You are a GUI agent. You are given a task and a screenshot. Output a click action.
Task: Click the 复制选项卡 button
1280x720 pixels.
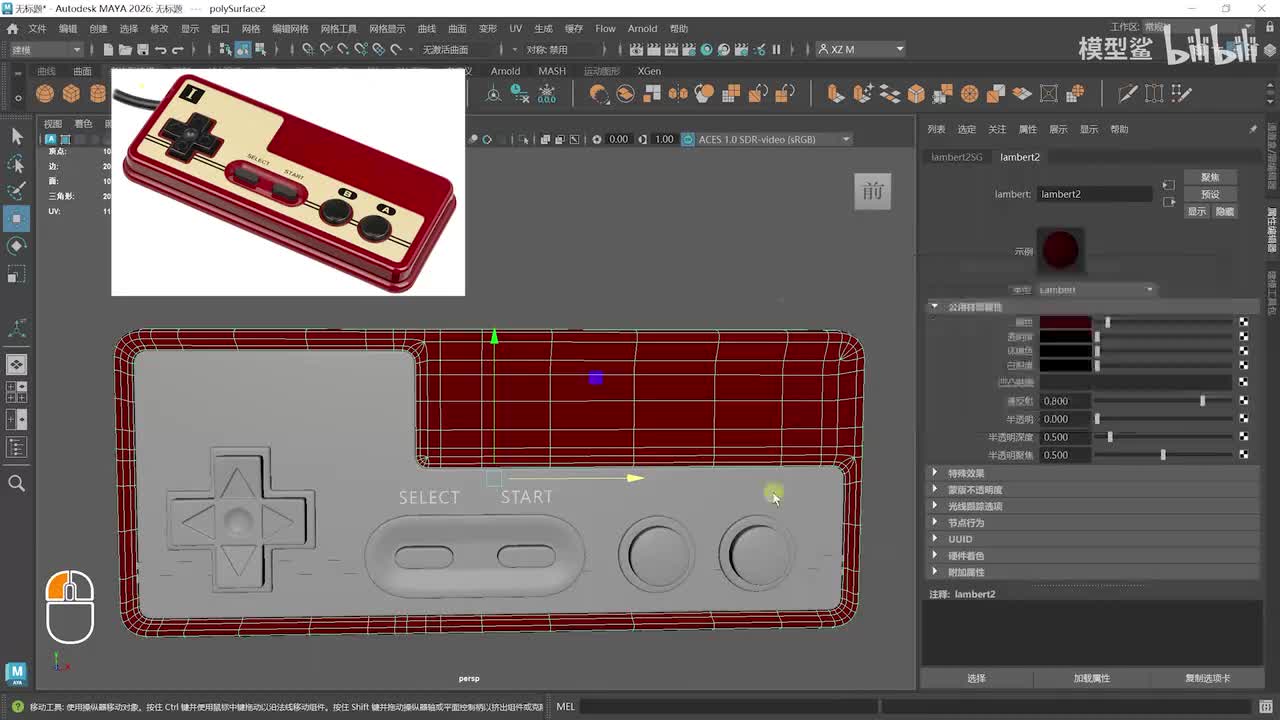pos(1207,678)
